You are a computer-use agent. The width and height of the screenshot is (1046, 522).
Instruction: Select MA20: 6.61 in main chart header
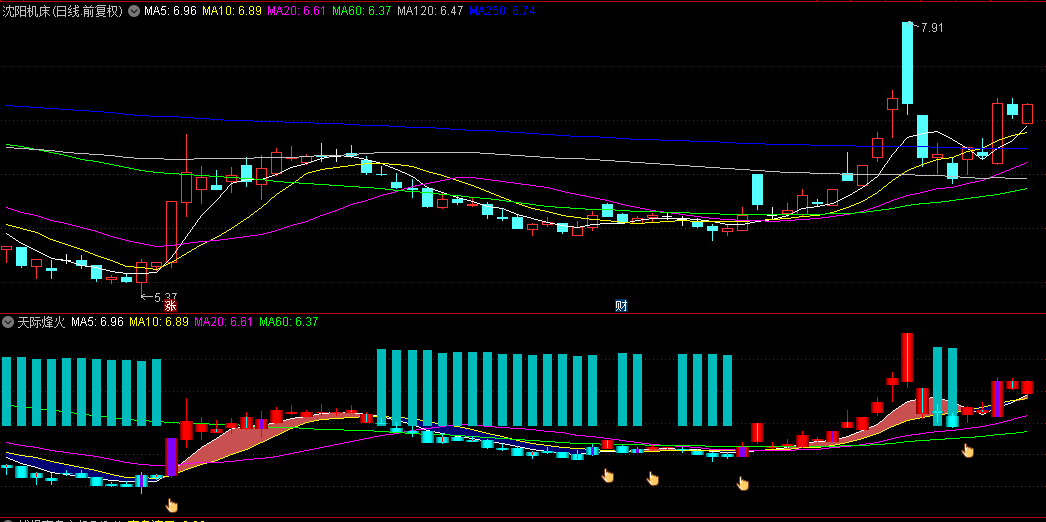pyautogui.click(x=296, y=11)
